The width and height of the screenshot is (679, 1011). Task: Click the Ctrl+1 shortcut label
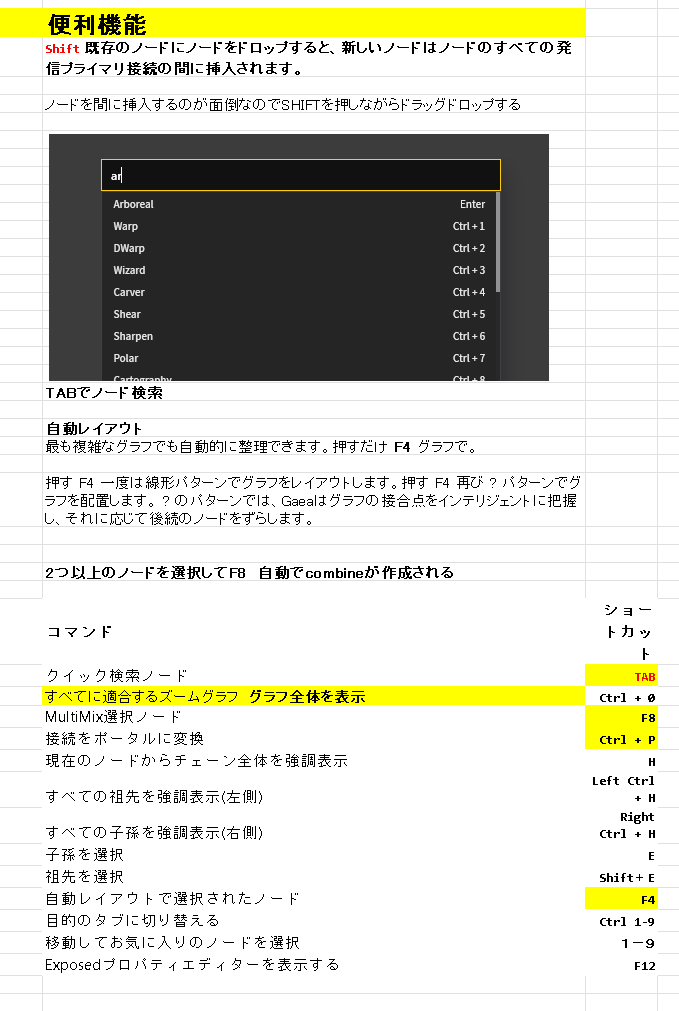(469, 226)
